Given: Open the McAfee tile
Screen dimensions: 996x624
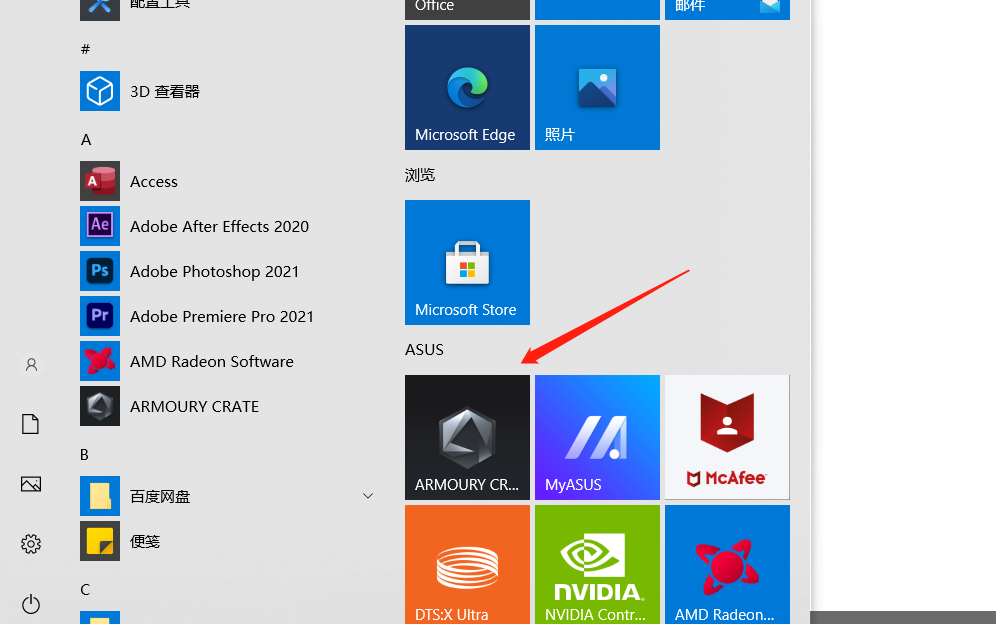Looking at the screenshot, I should 727,437.
